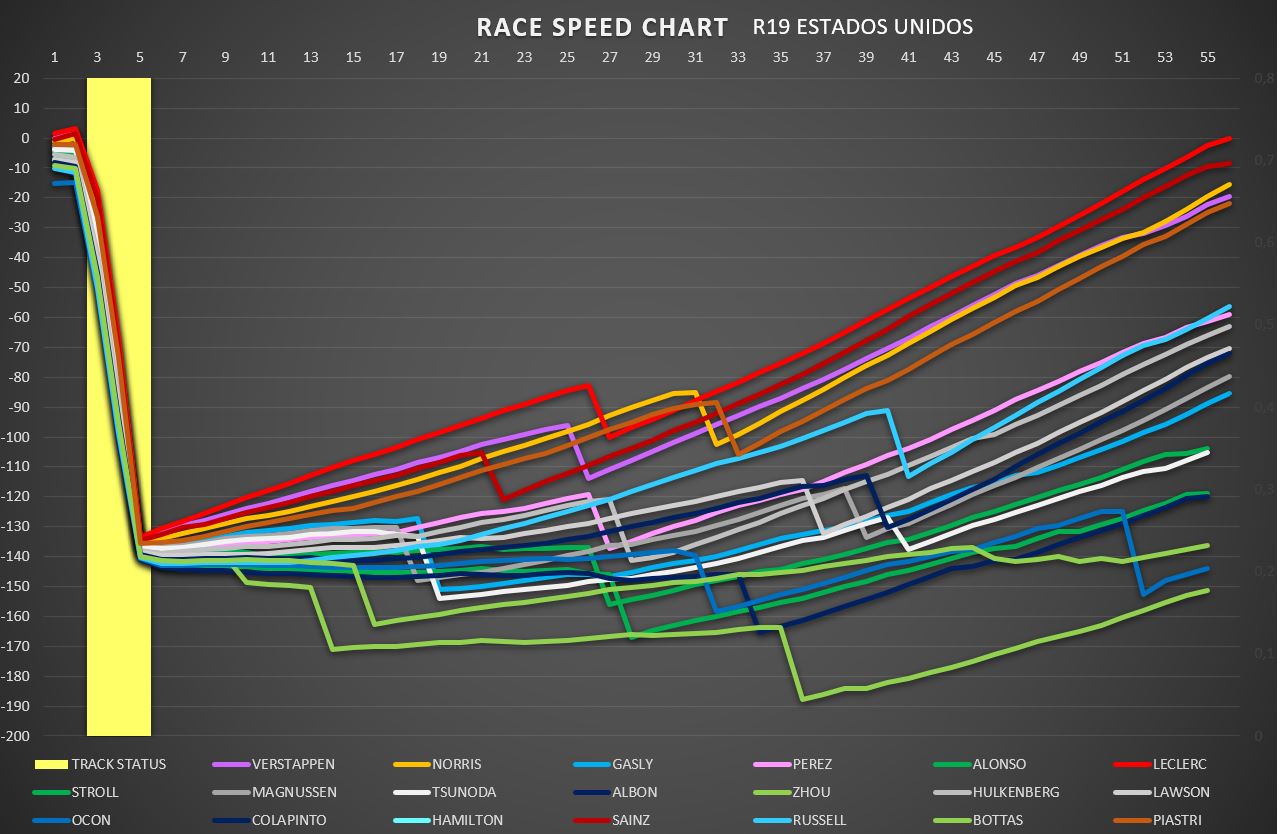Select the OCON legend entry
1280x834 pixels.
point(72,820)
